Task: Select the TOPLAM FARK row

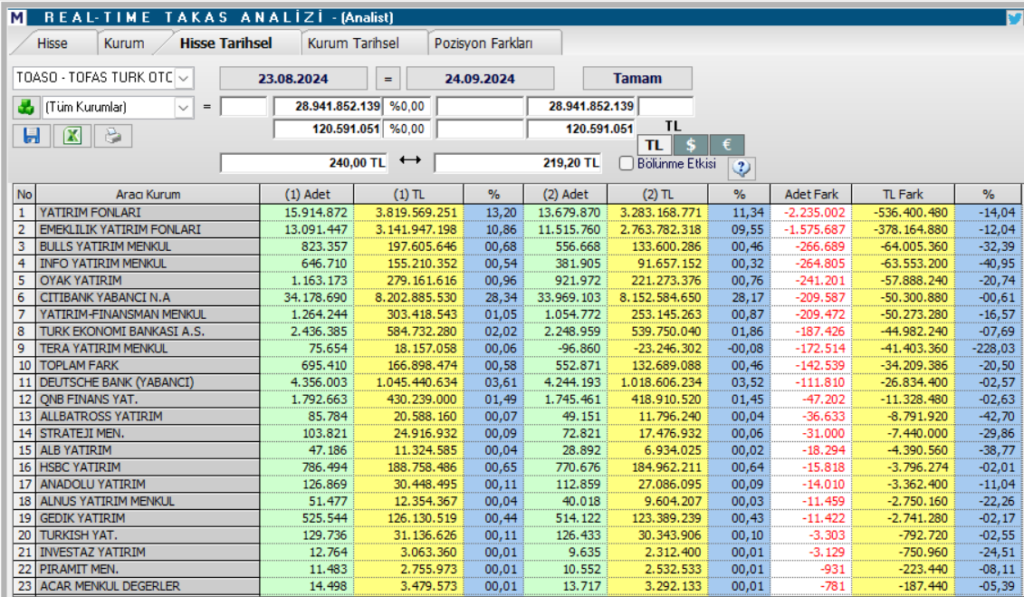Action: [517, 365]
